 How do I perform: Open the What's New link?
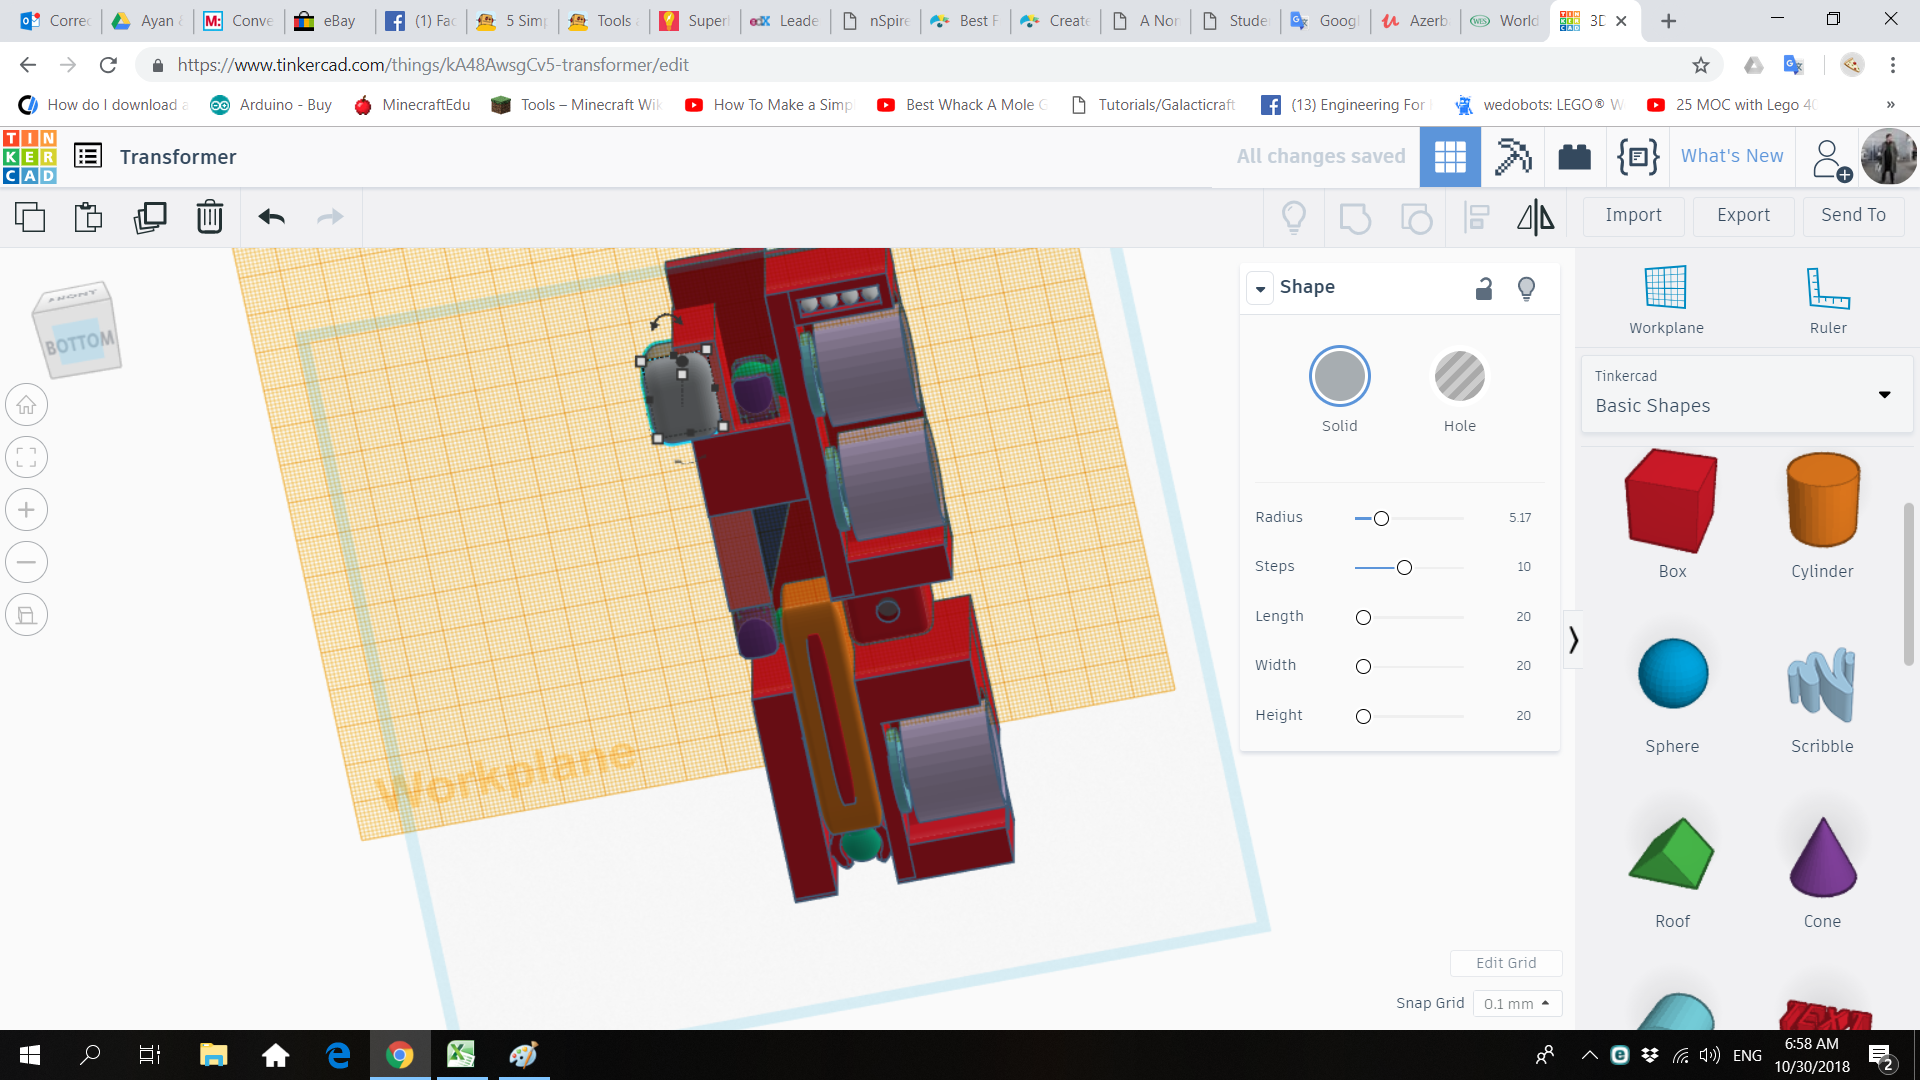[x=1732, y=156]
